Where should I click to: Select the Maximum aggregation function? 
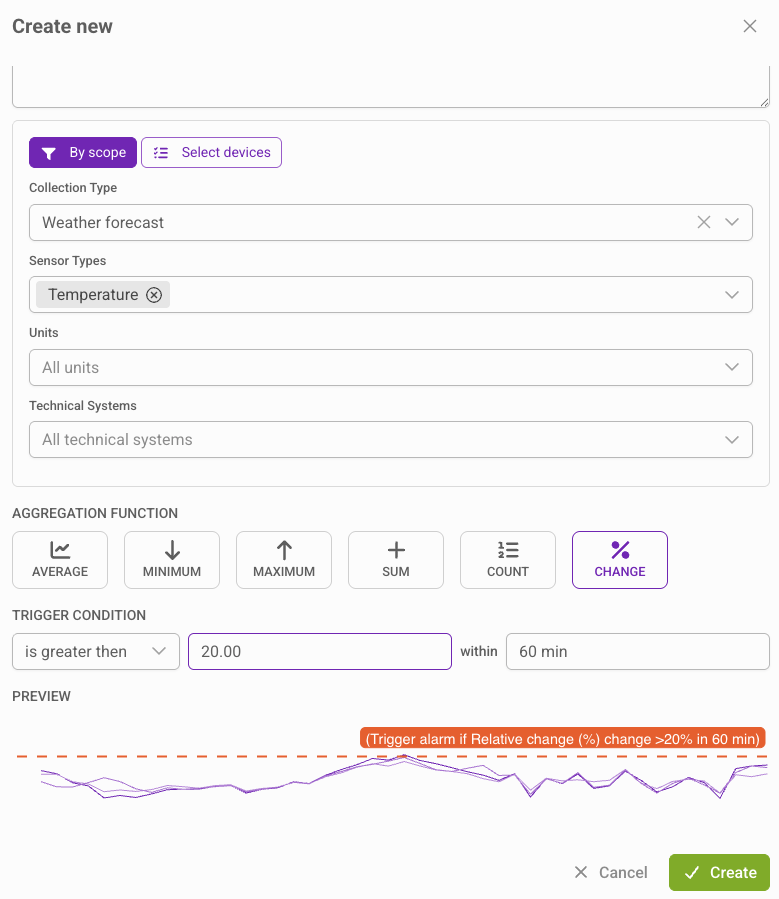283,560
